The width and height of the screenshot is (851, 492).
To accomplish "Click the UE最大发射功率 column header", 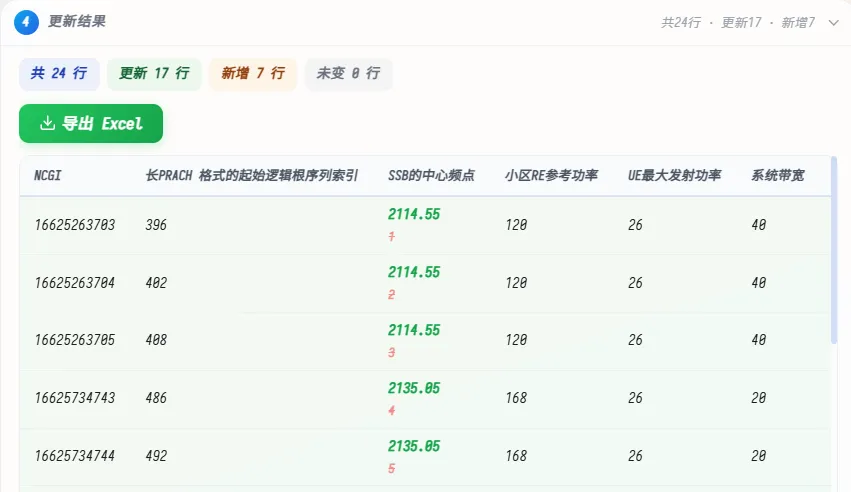I will pos(675,176).
